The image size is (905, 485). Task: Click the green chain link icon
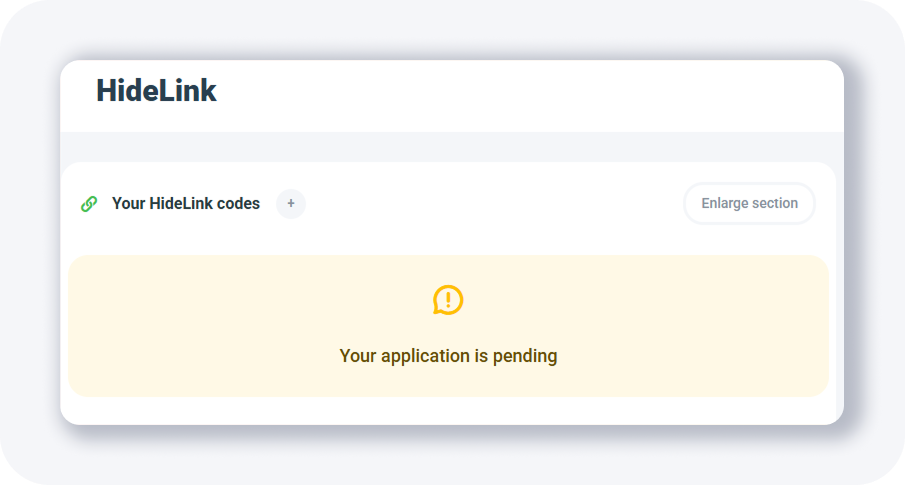tap(89, 204)
